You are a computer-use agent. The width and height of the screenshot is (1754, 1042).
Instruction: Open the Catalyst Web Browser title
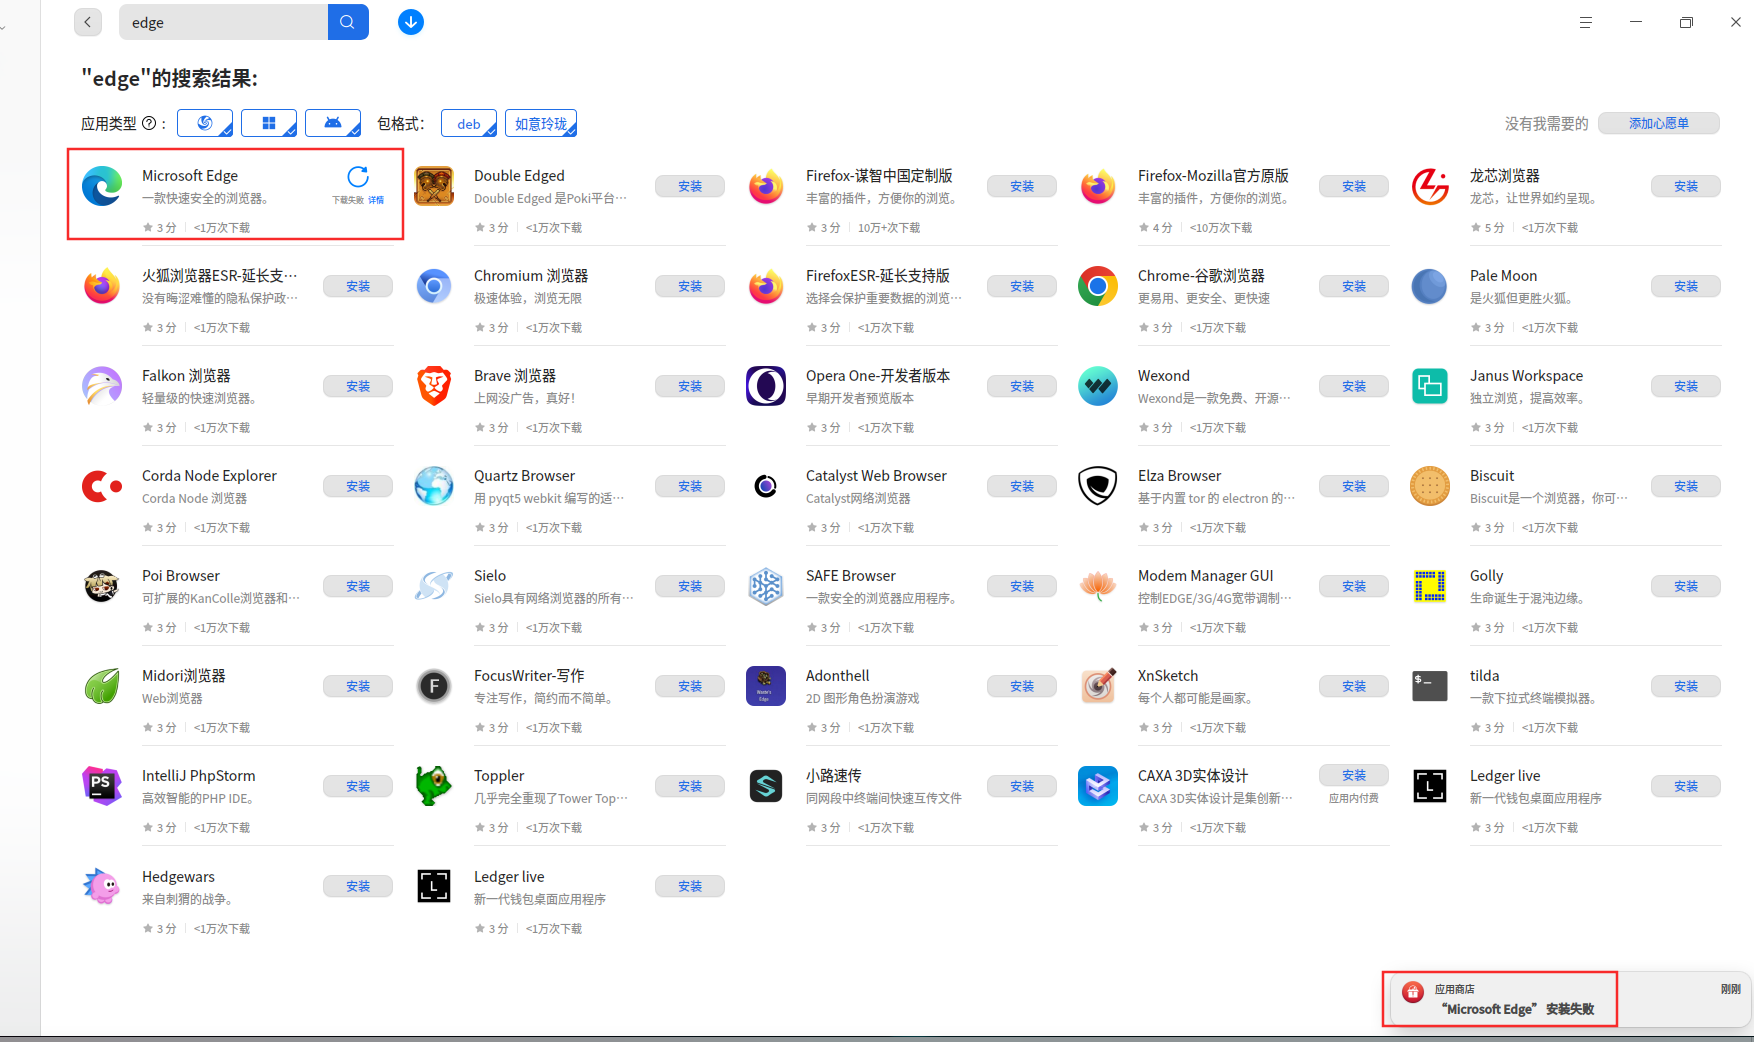click(876, 475)
